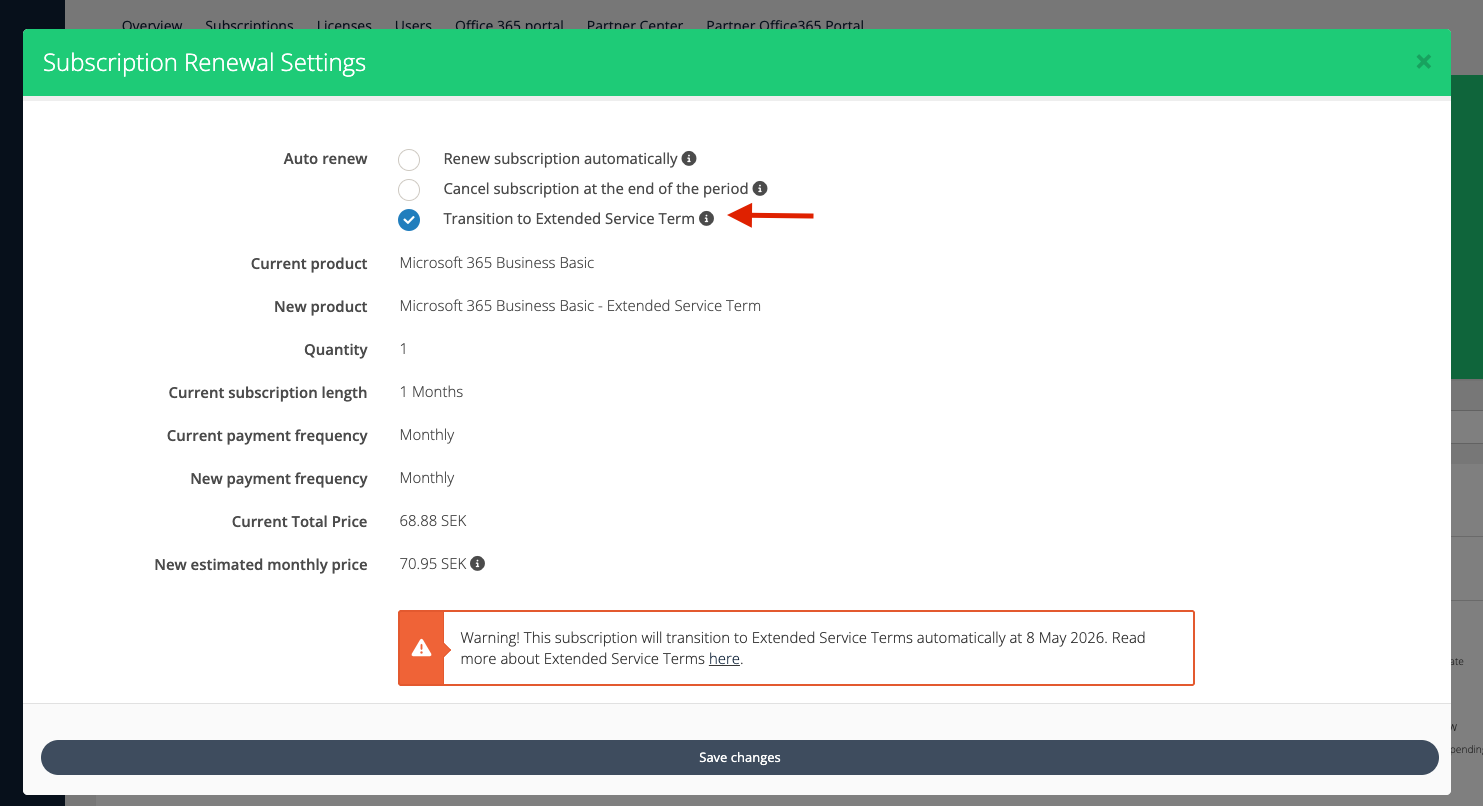
Task: Click info icon beside Renew subscription automatically
Action: (689, 159)
